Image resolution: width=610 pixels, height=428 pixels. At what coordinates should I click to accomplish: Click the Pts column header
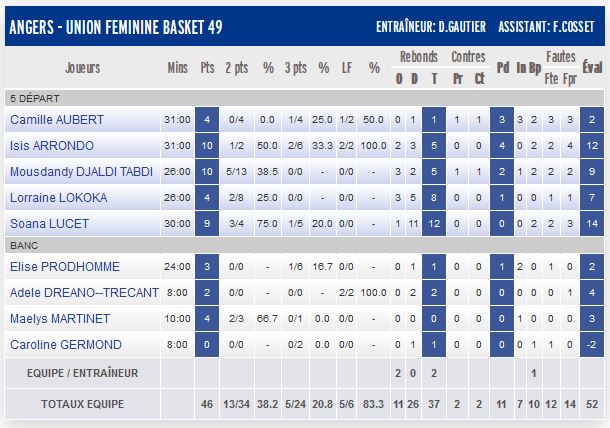[207, 69]
